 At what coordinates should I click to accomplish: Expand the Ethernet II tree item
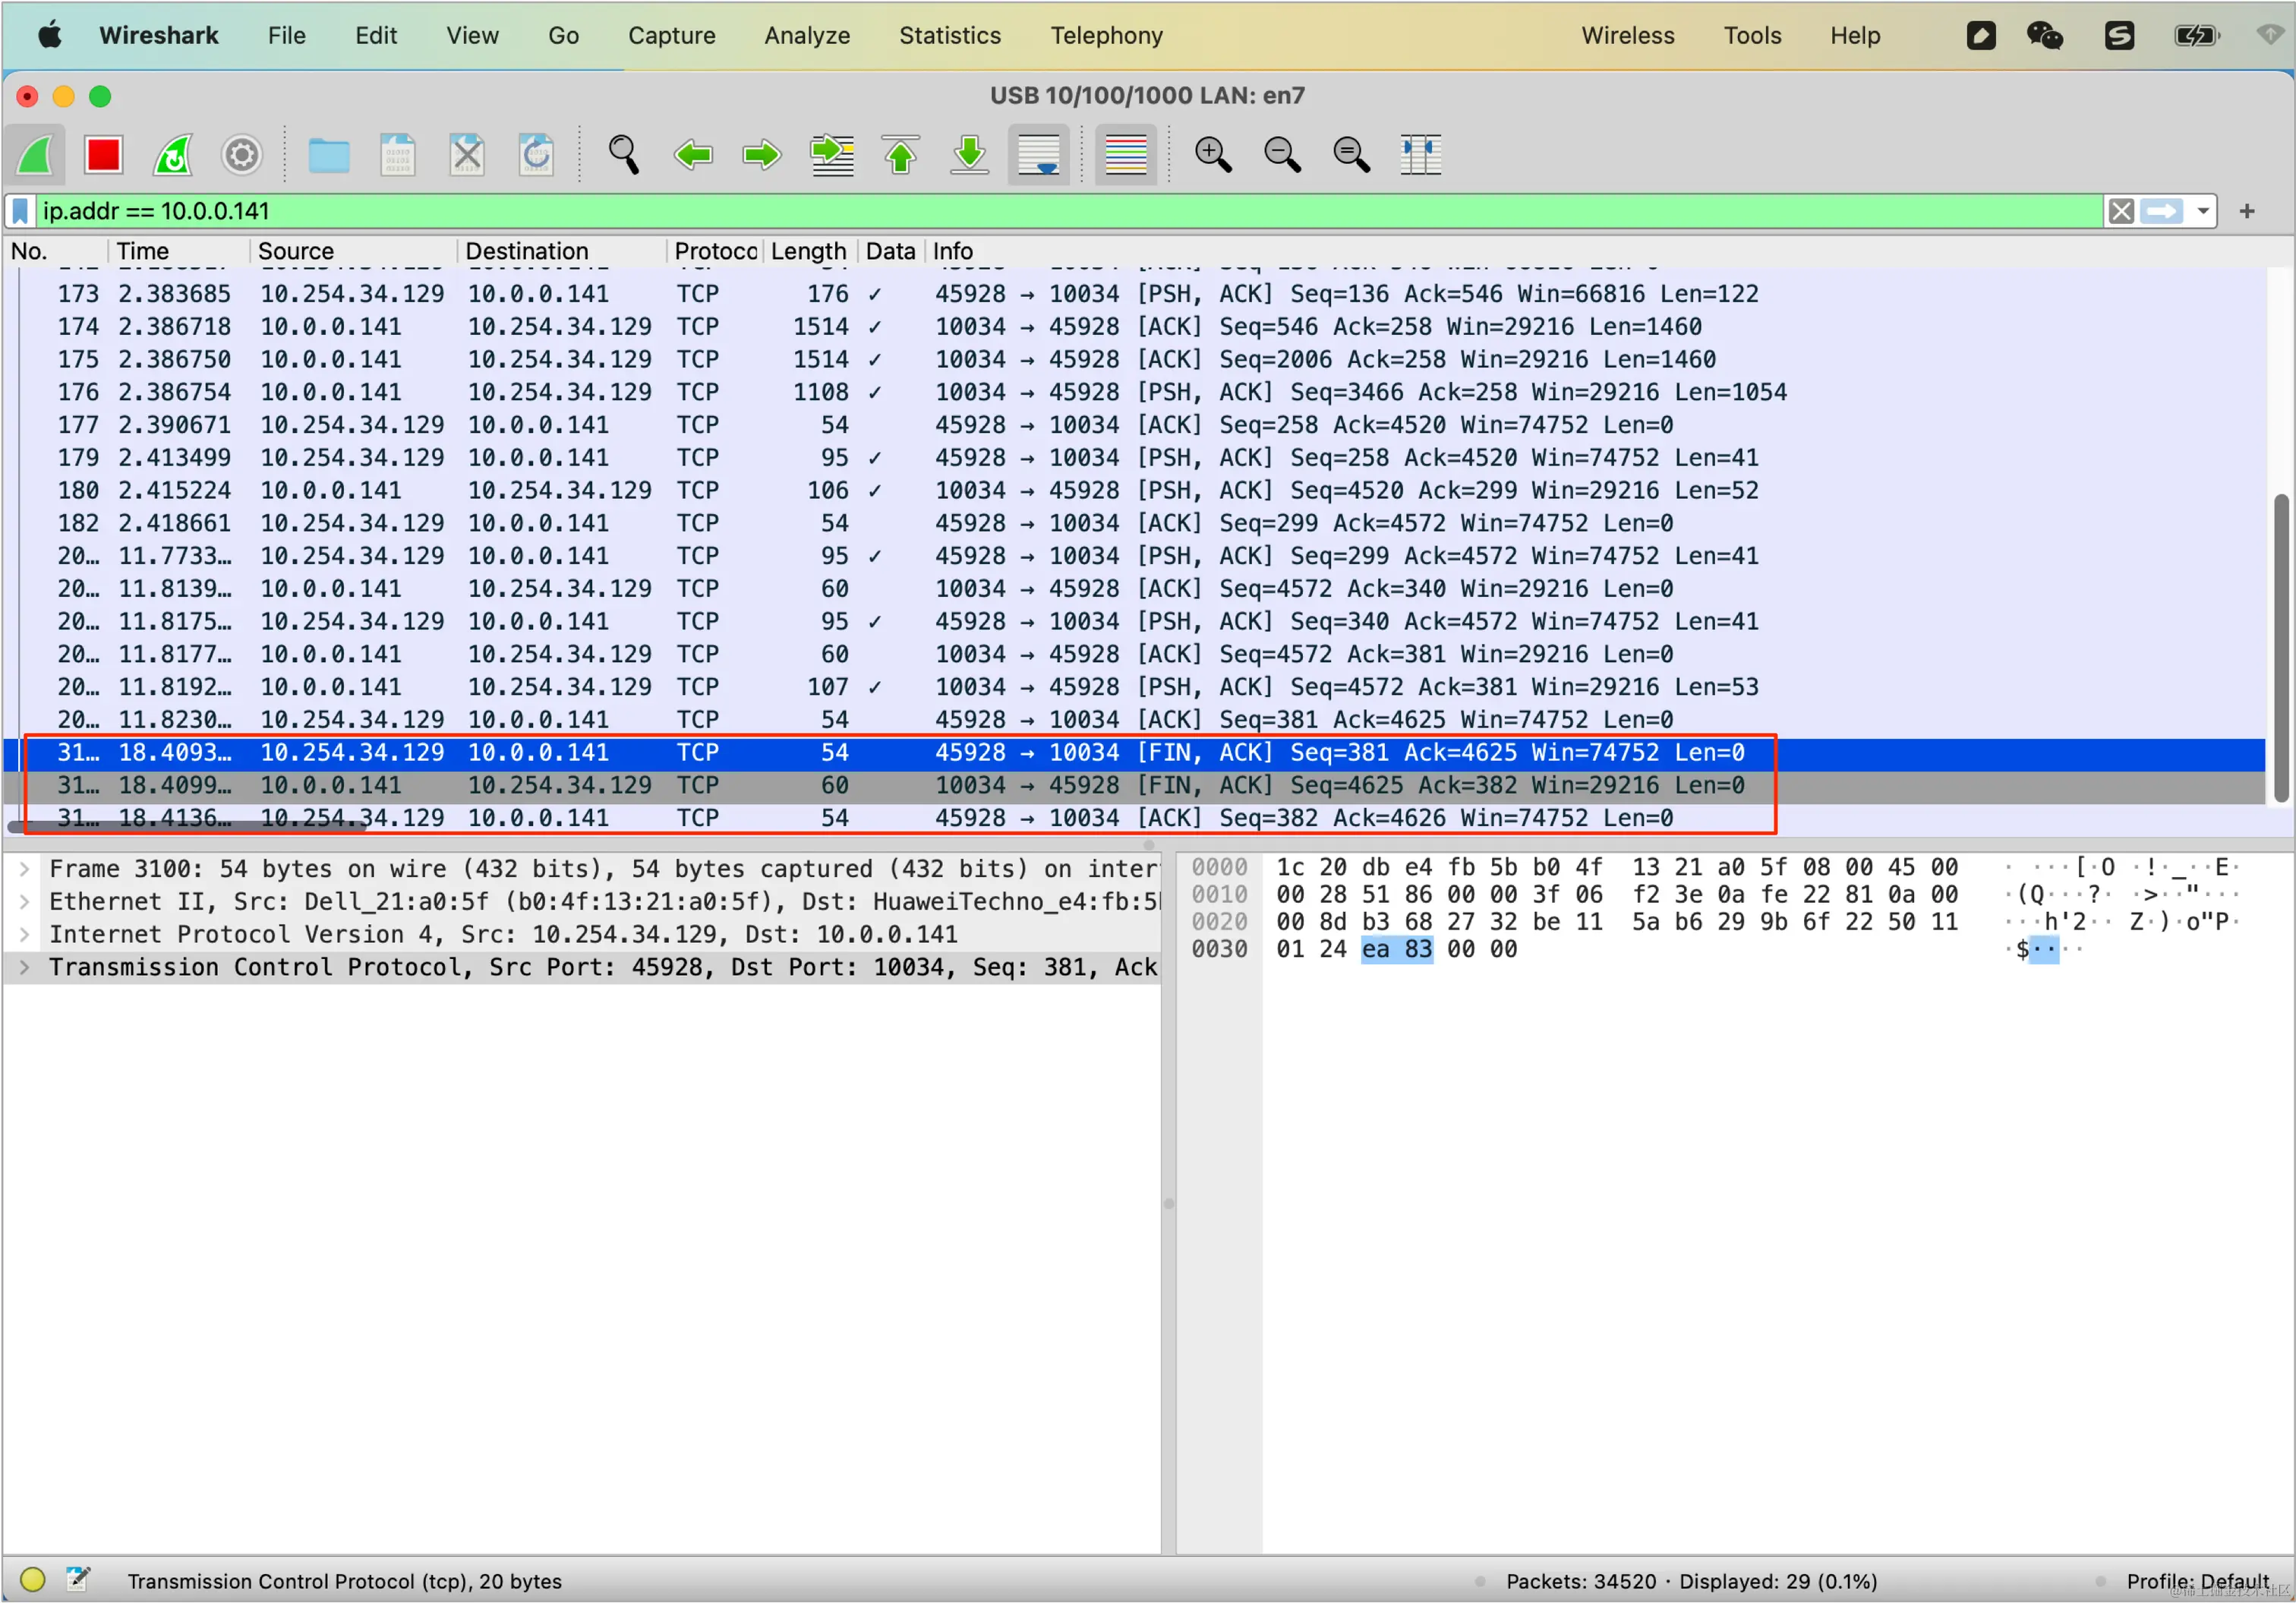point(25,902)
